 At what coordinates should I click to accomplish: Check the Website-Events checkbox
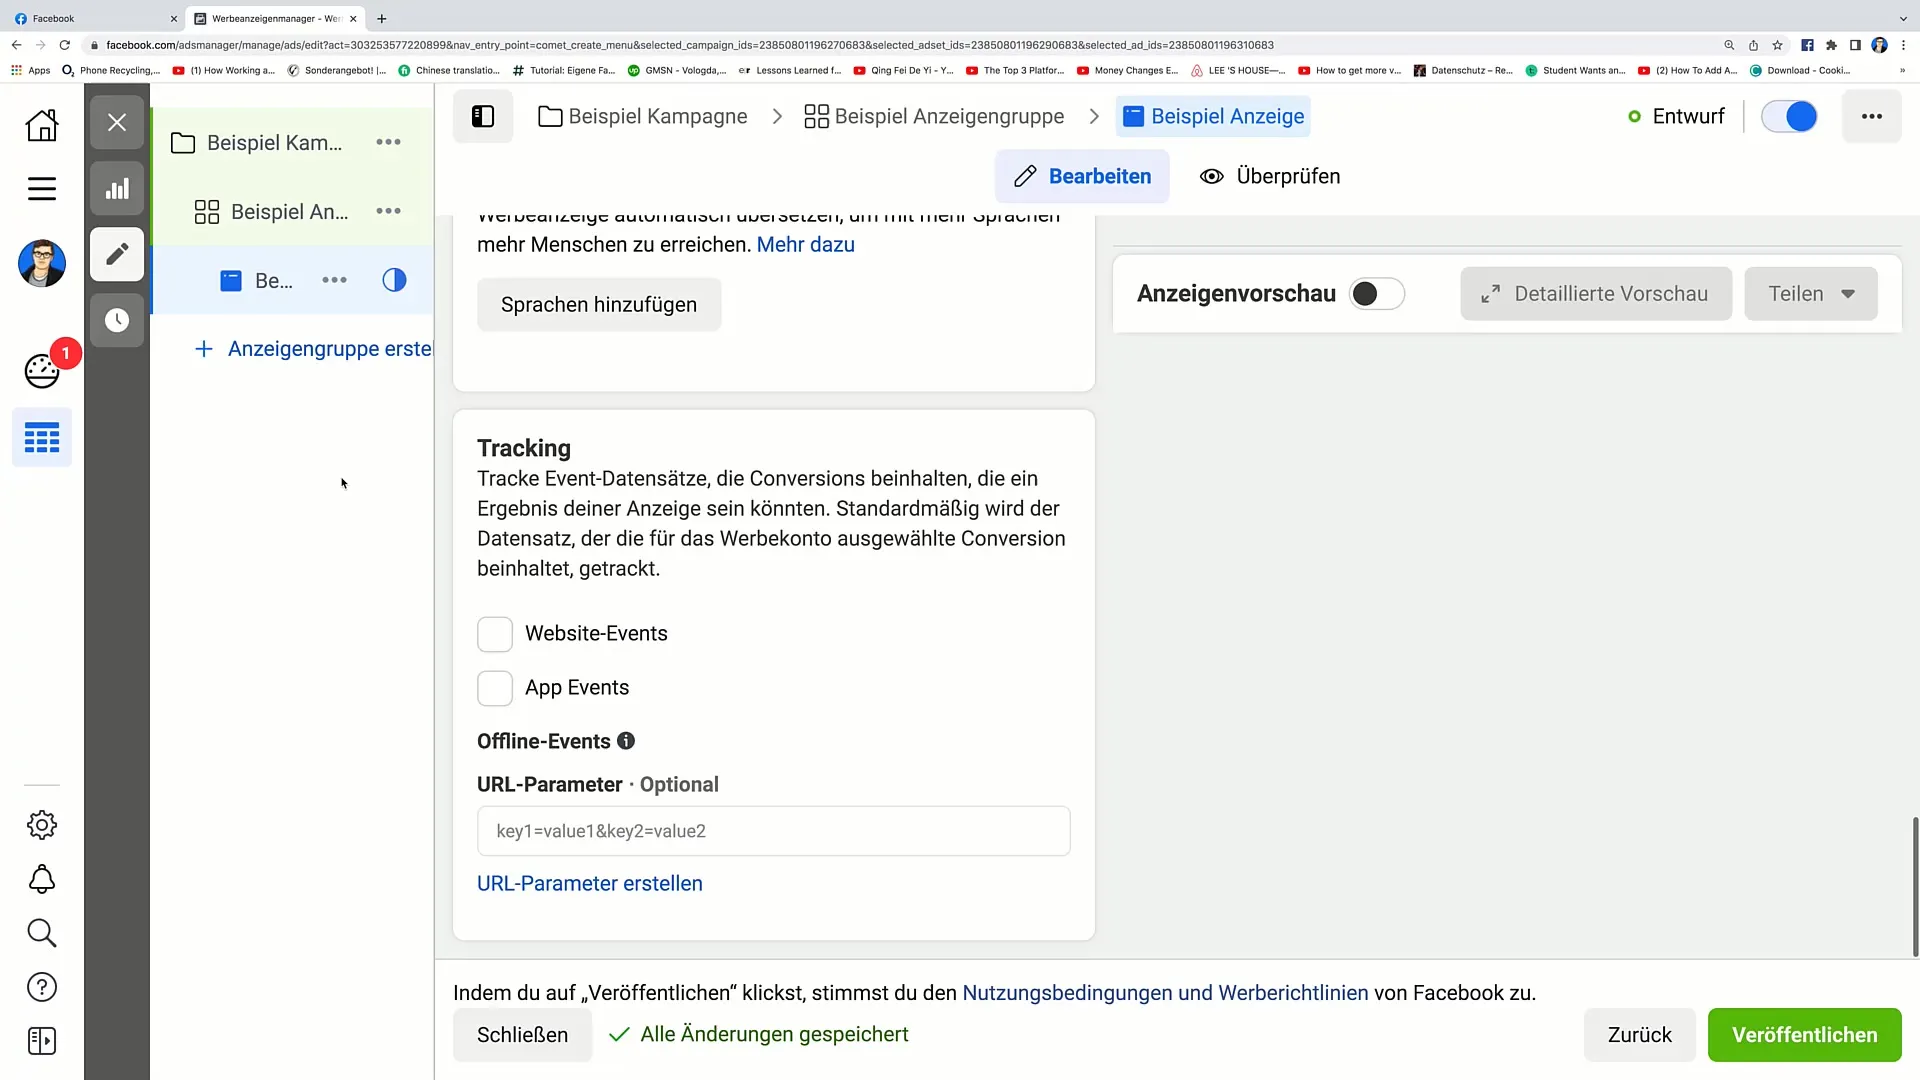coord(495,634)
